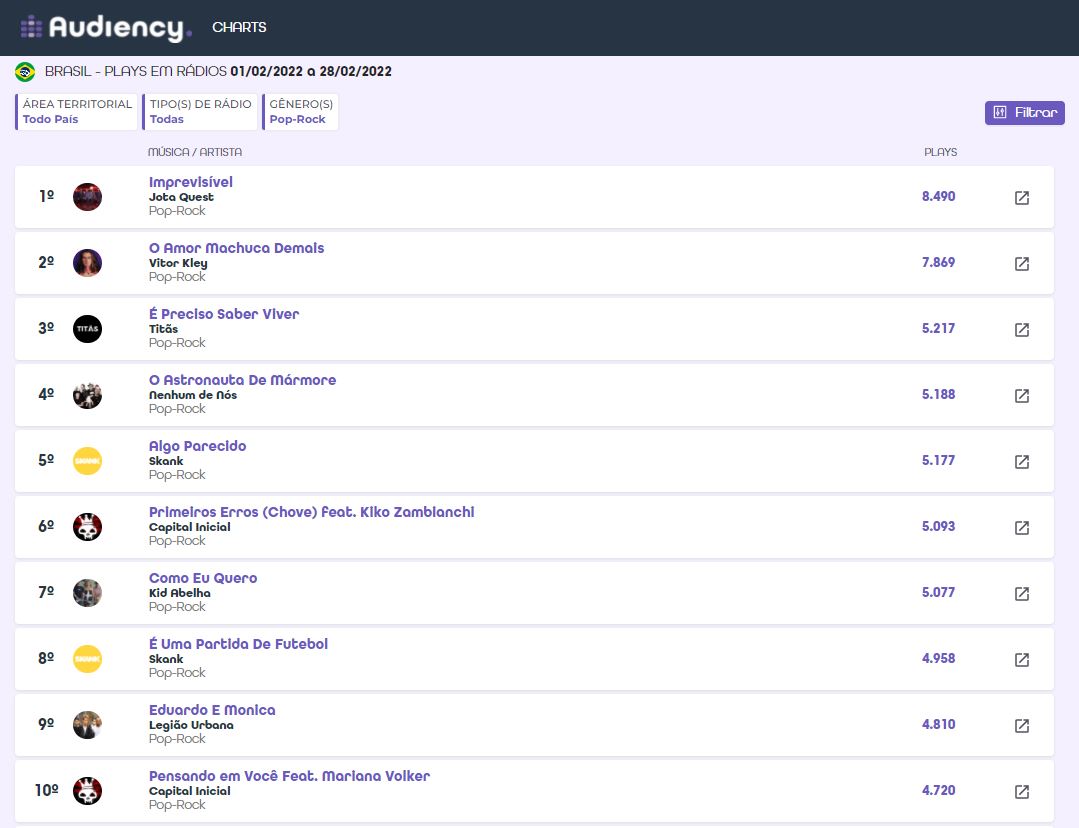Click the Skank avatar beside Algo Parecido
Screen dimensions: 1079x828
coord(88,461)
